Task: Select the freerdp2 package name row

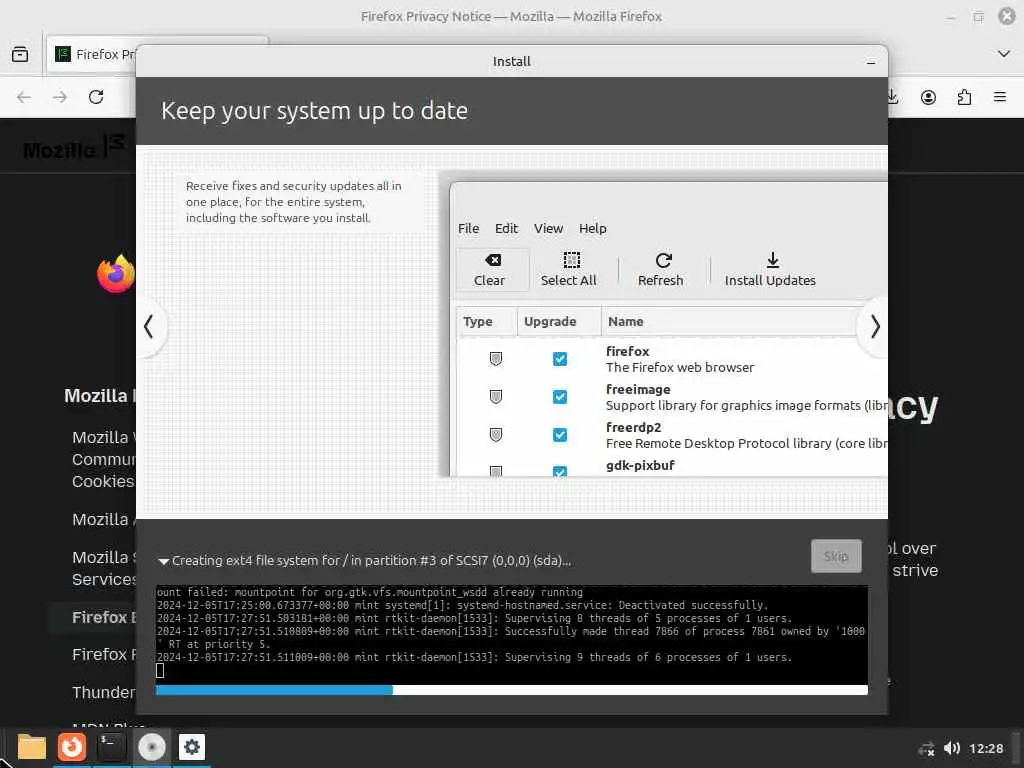Action: [x=671, y=435]
